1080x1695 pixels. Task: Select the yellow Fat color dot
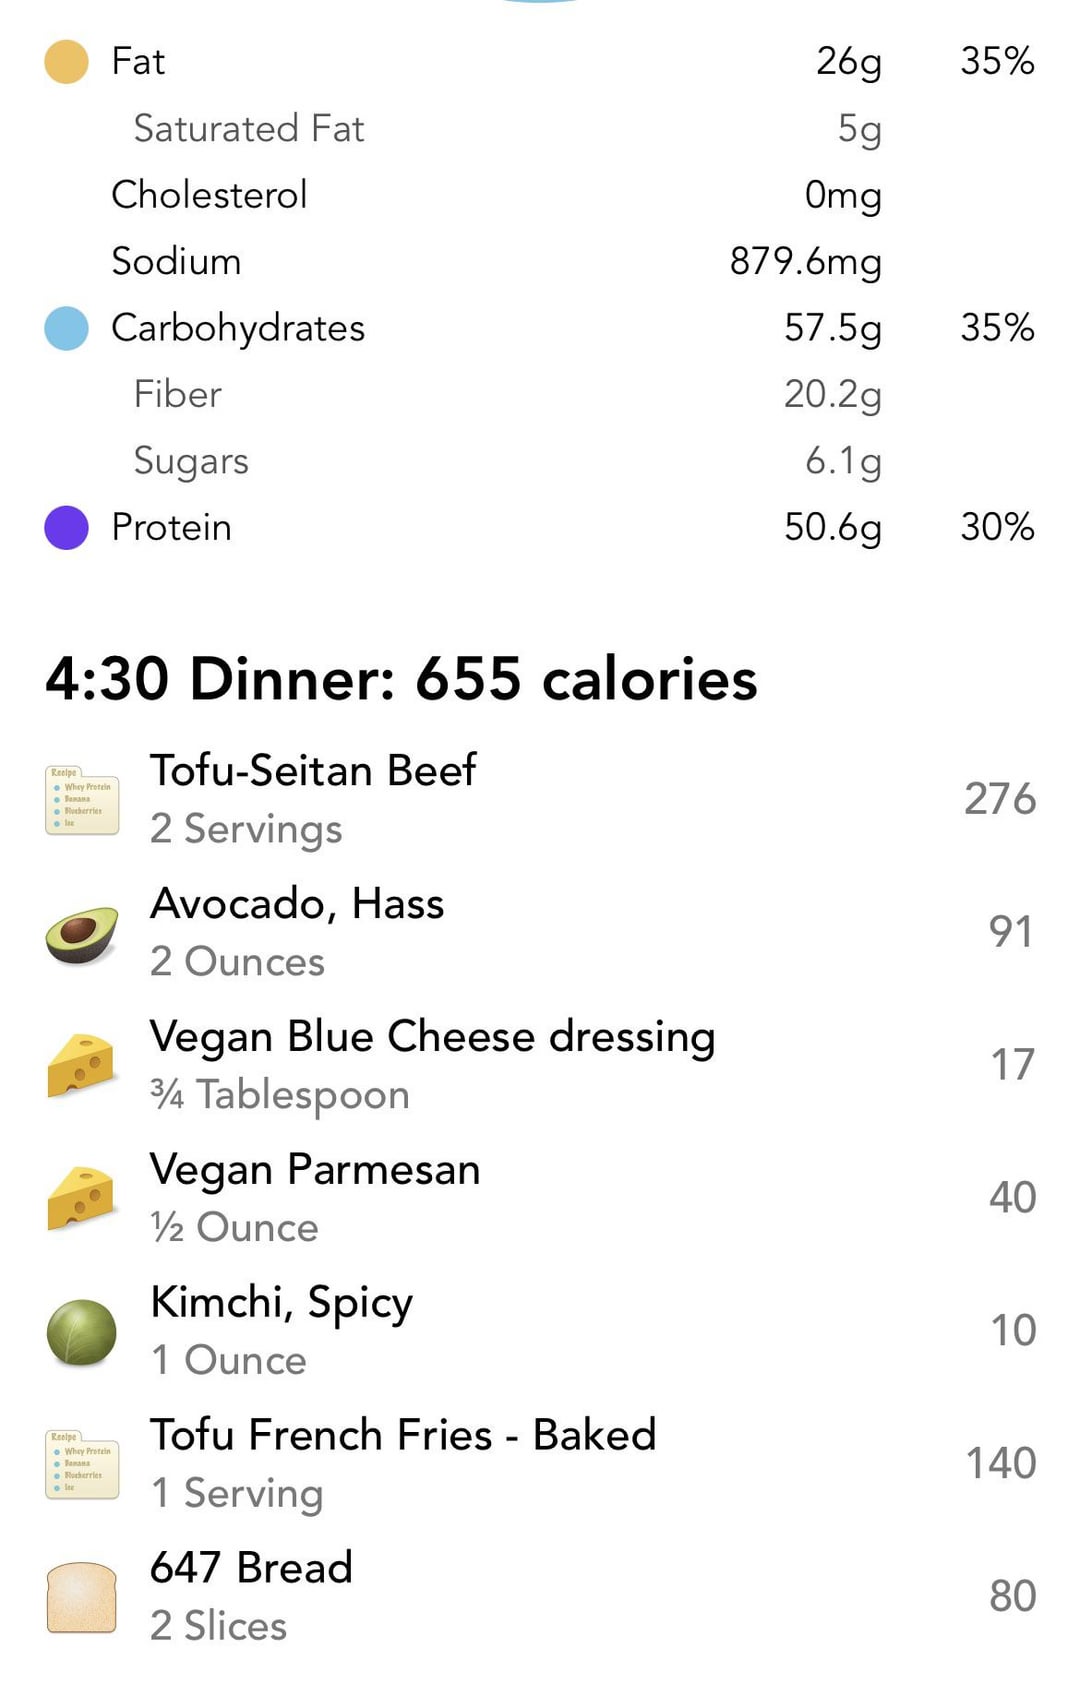tap(67, 62)
